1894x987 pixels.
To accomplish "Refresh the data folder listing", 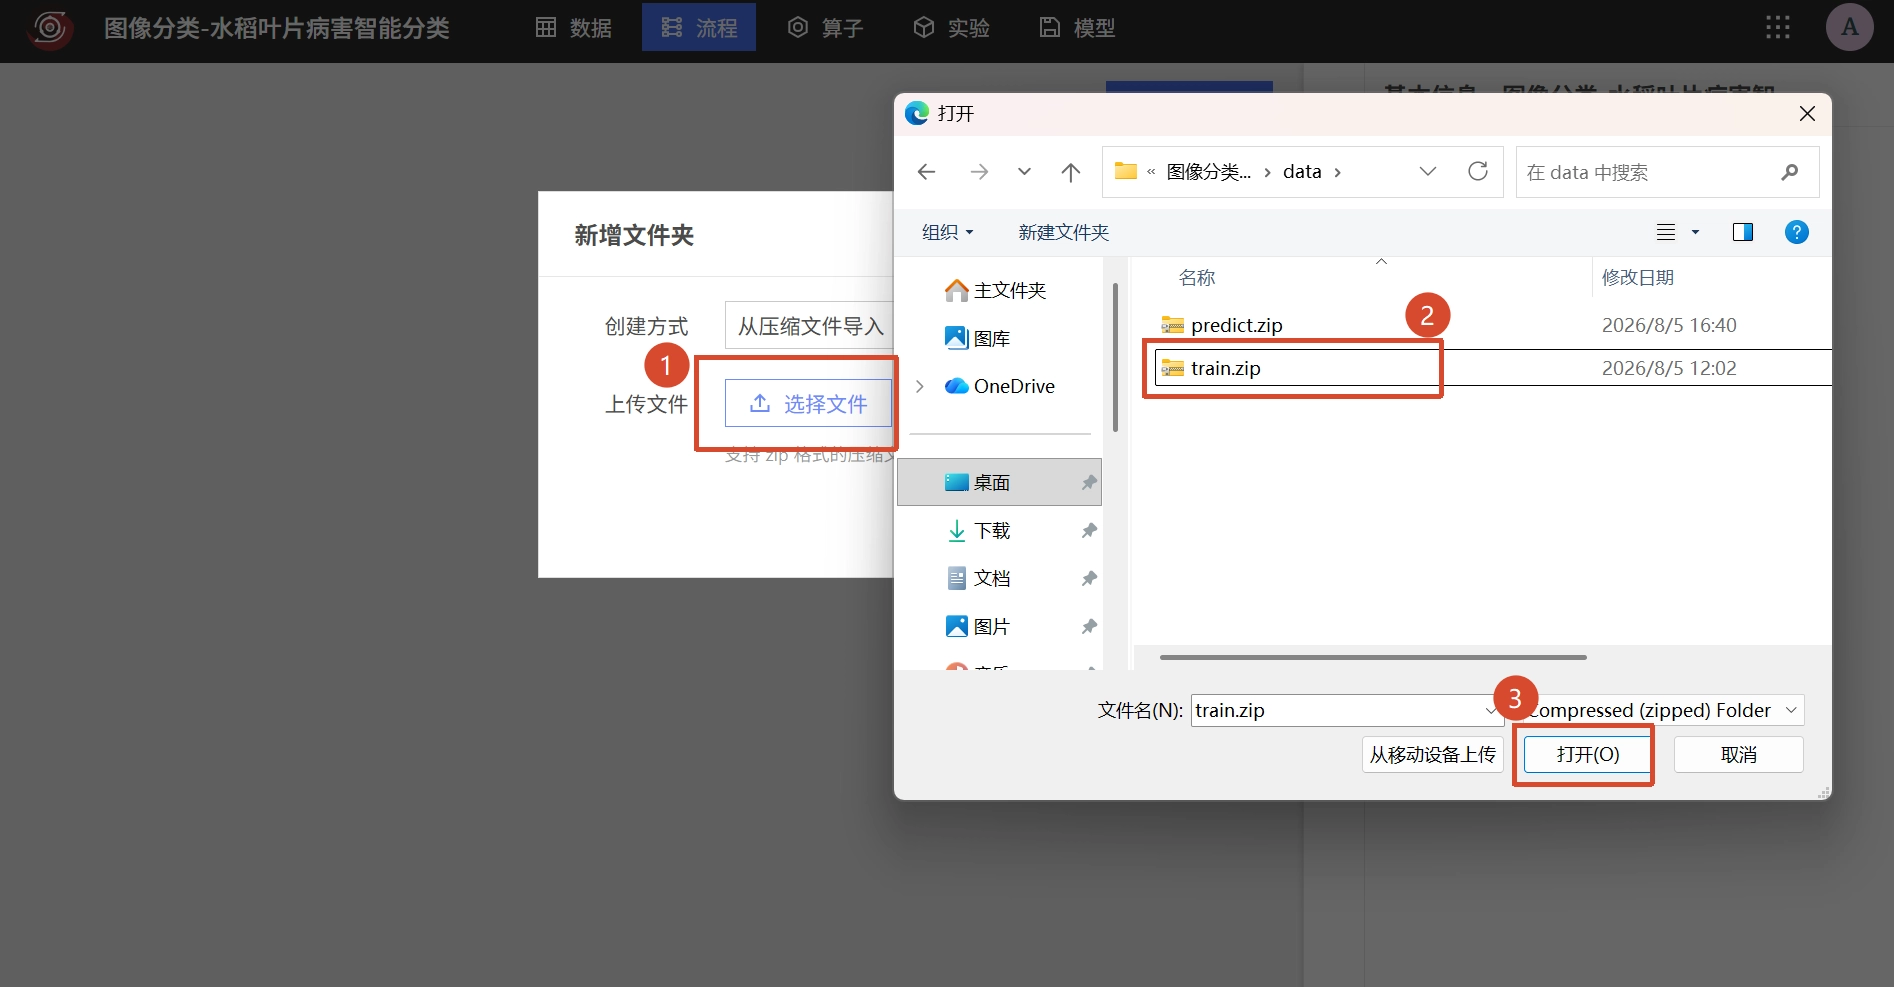I will 1478,171.
